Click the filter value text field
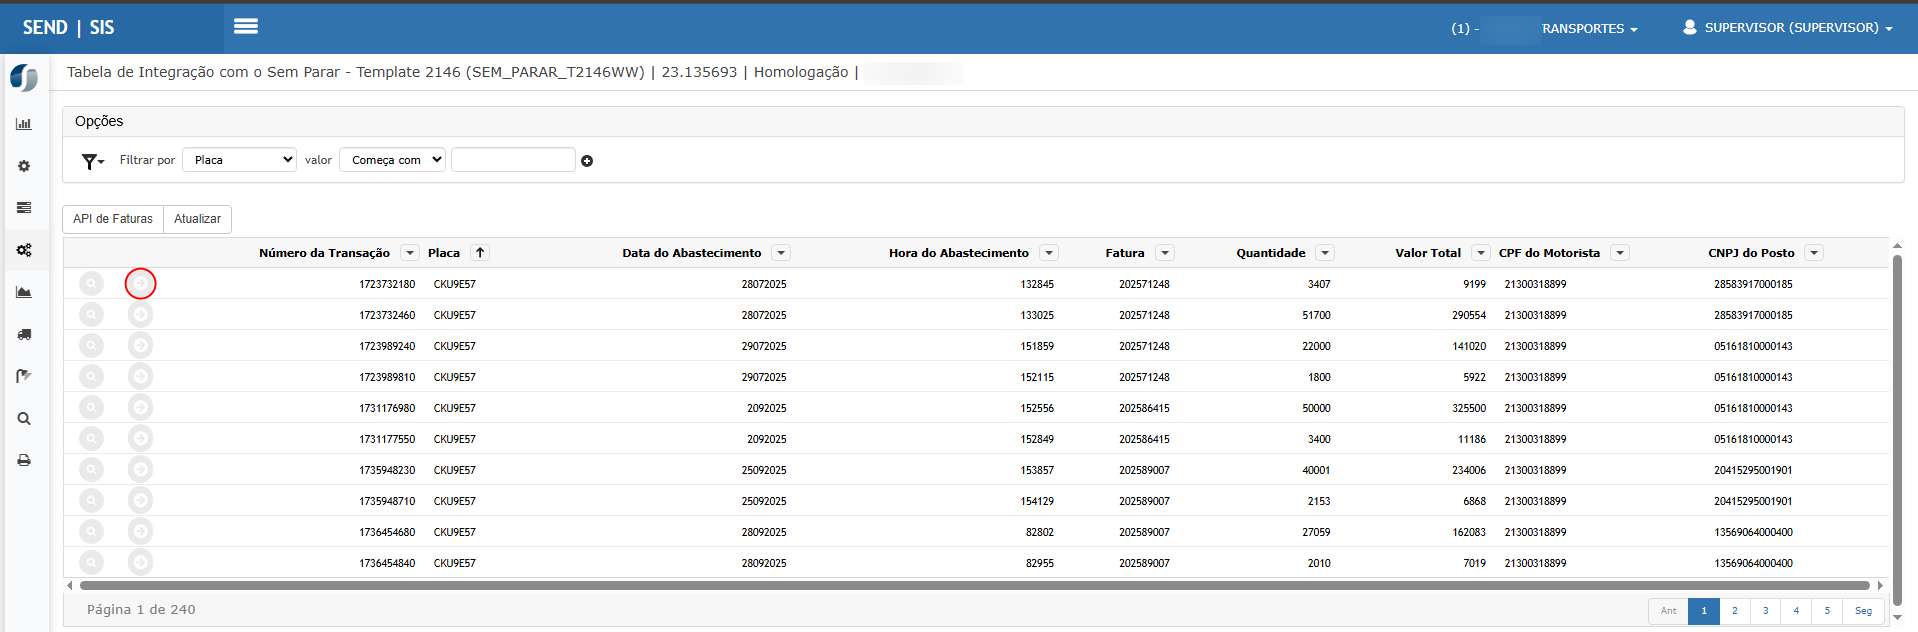The height and width of the screenshot is (632, 1918). (513, 160)
